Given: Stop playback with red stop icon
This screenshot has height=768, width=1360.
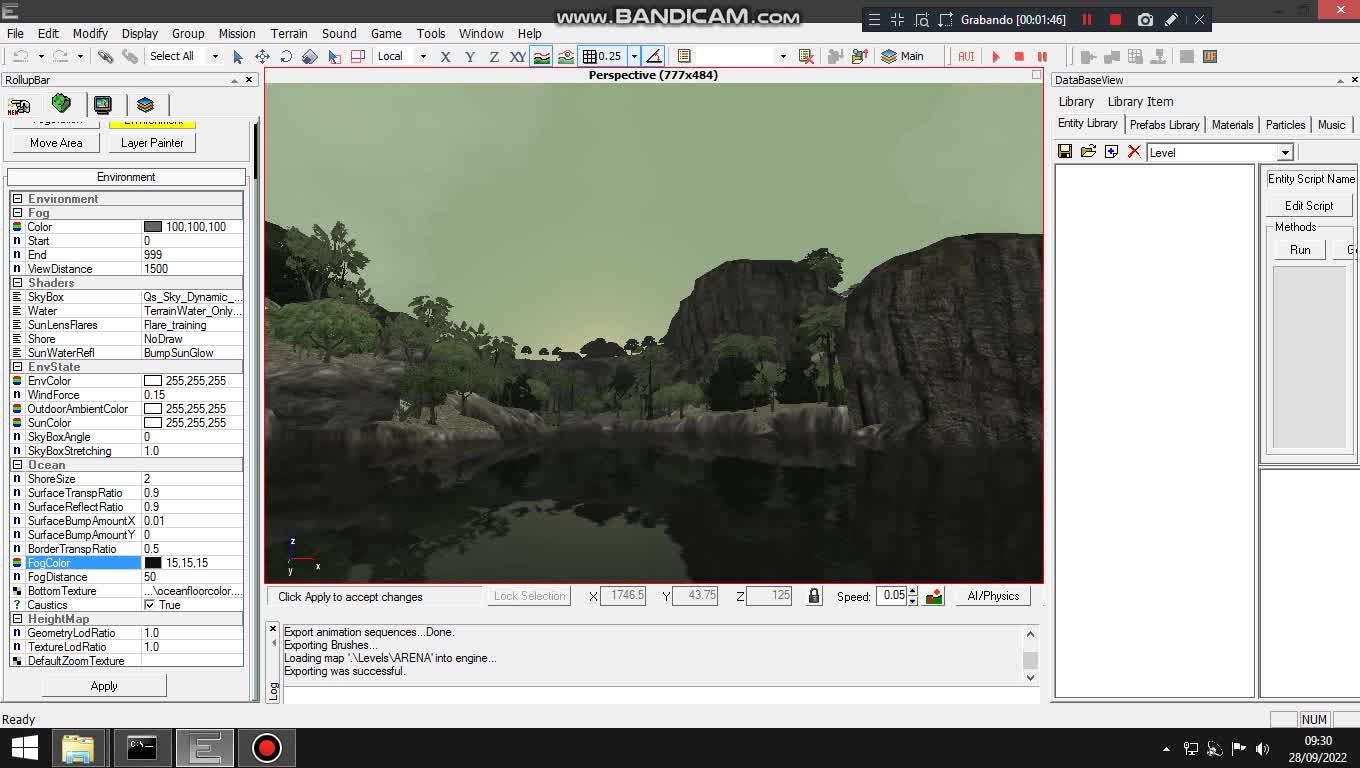Looking at the screenshot, I should pyautogui.click(x=1019, y=57).
